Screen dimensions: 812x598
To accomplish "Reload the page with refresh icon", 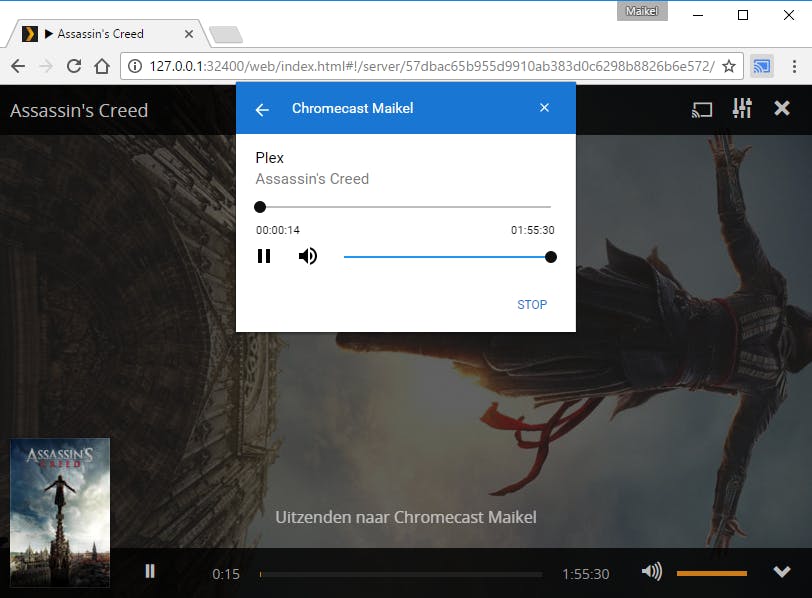I will click(74, 66).
